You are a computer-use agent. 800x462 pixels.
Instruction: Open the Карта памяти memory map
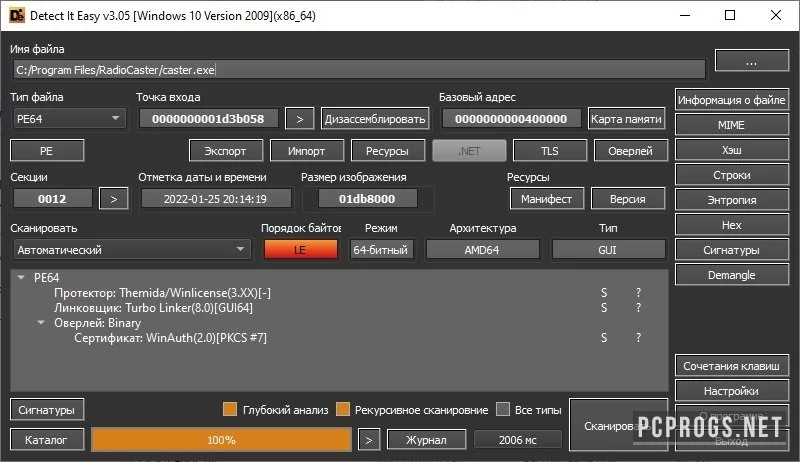[626, 119]
